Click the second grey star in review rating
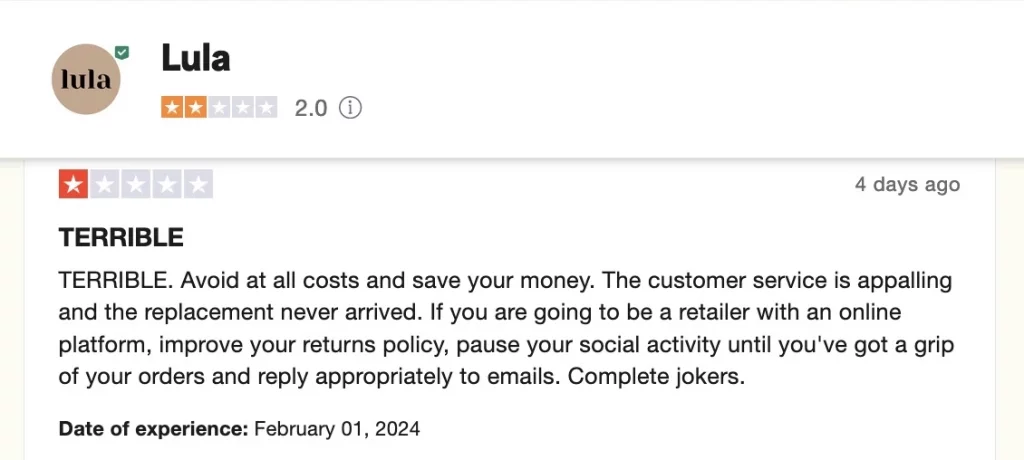1024x460 pixels. pos(104,184)
